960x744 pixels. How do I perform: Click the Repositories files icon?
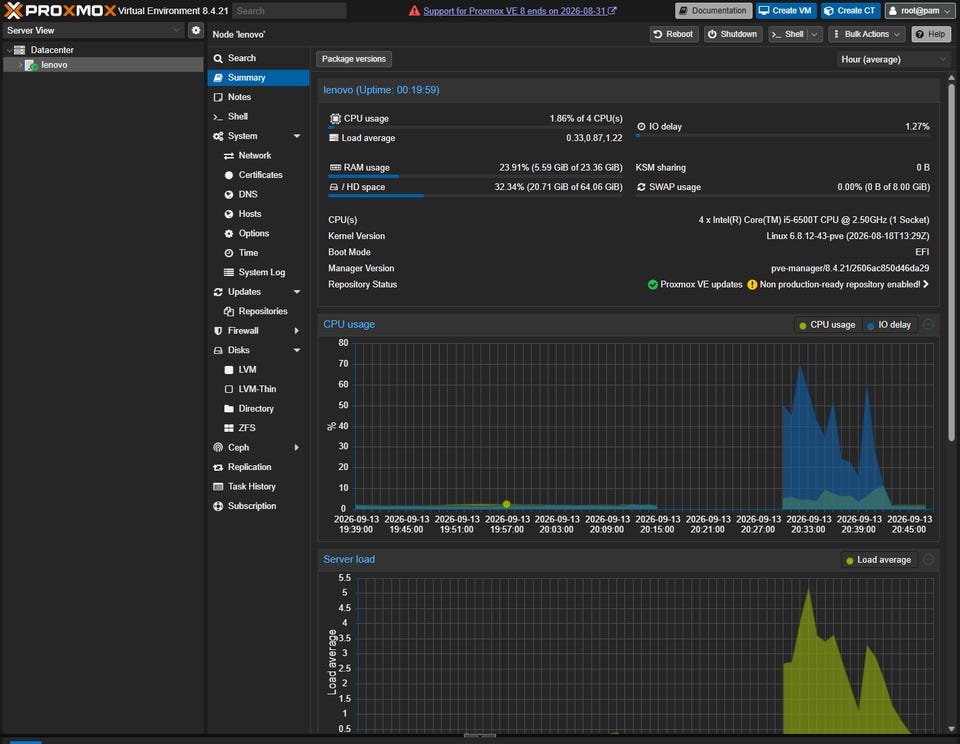(x=229, y=311)
